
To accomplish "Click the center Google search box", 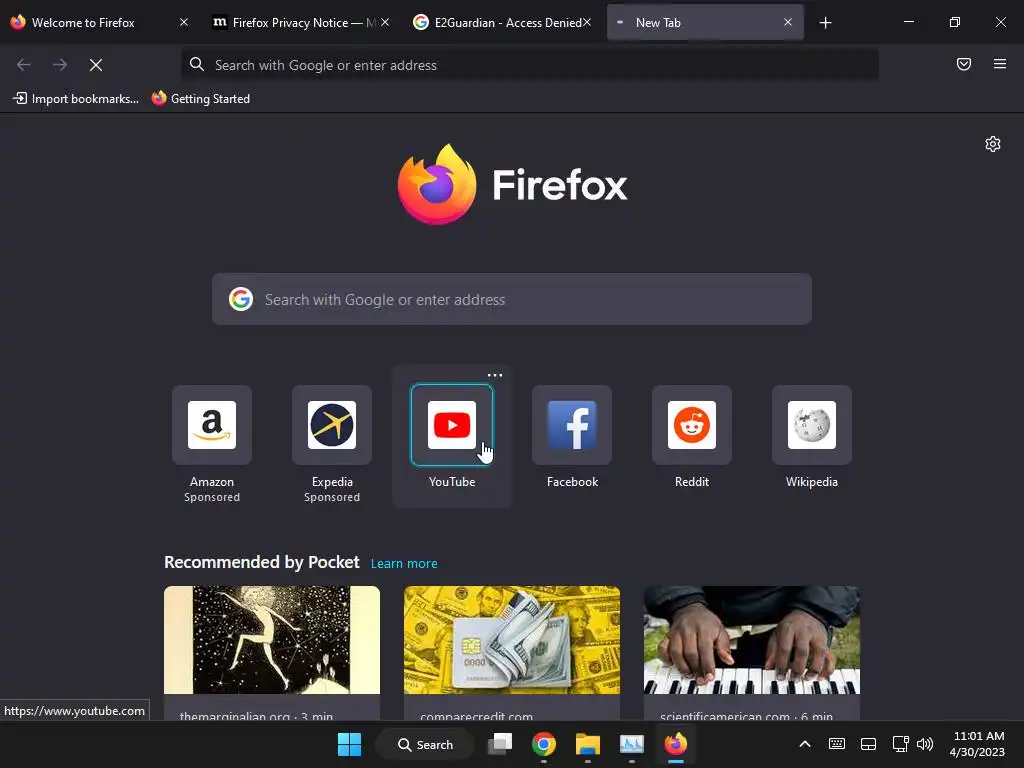I will coord(512,299).
